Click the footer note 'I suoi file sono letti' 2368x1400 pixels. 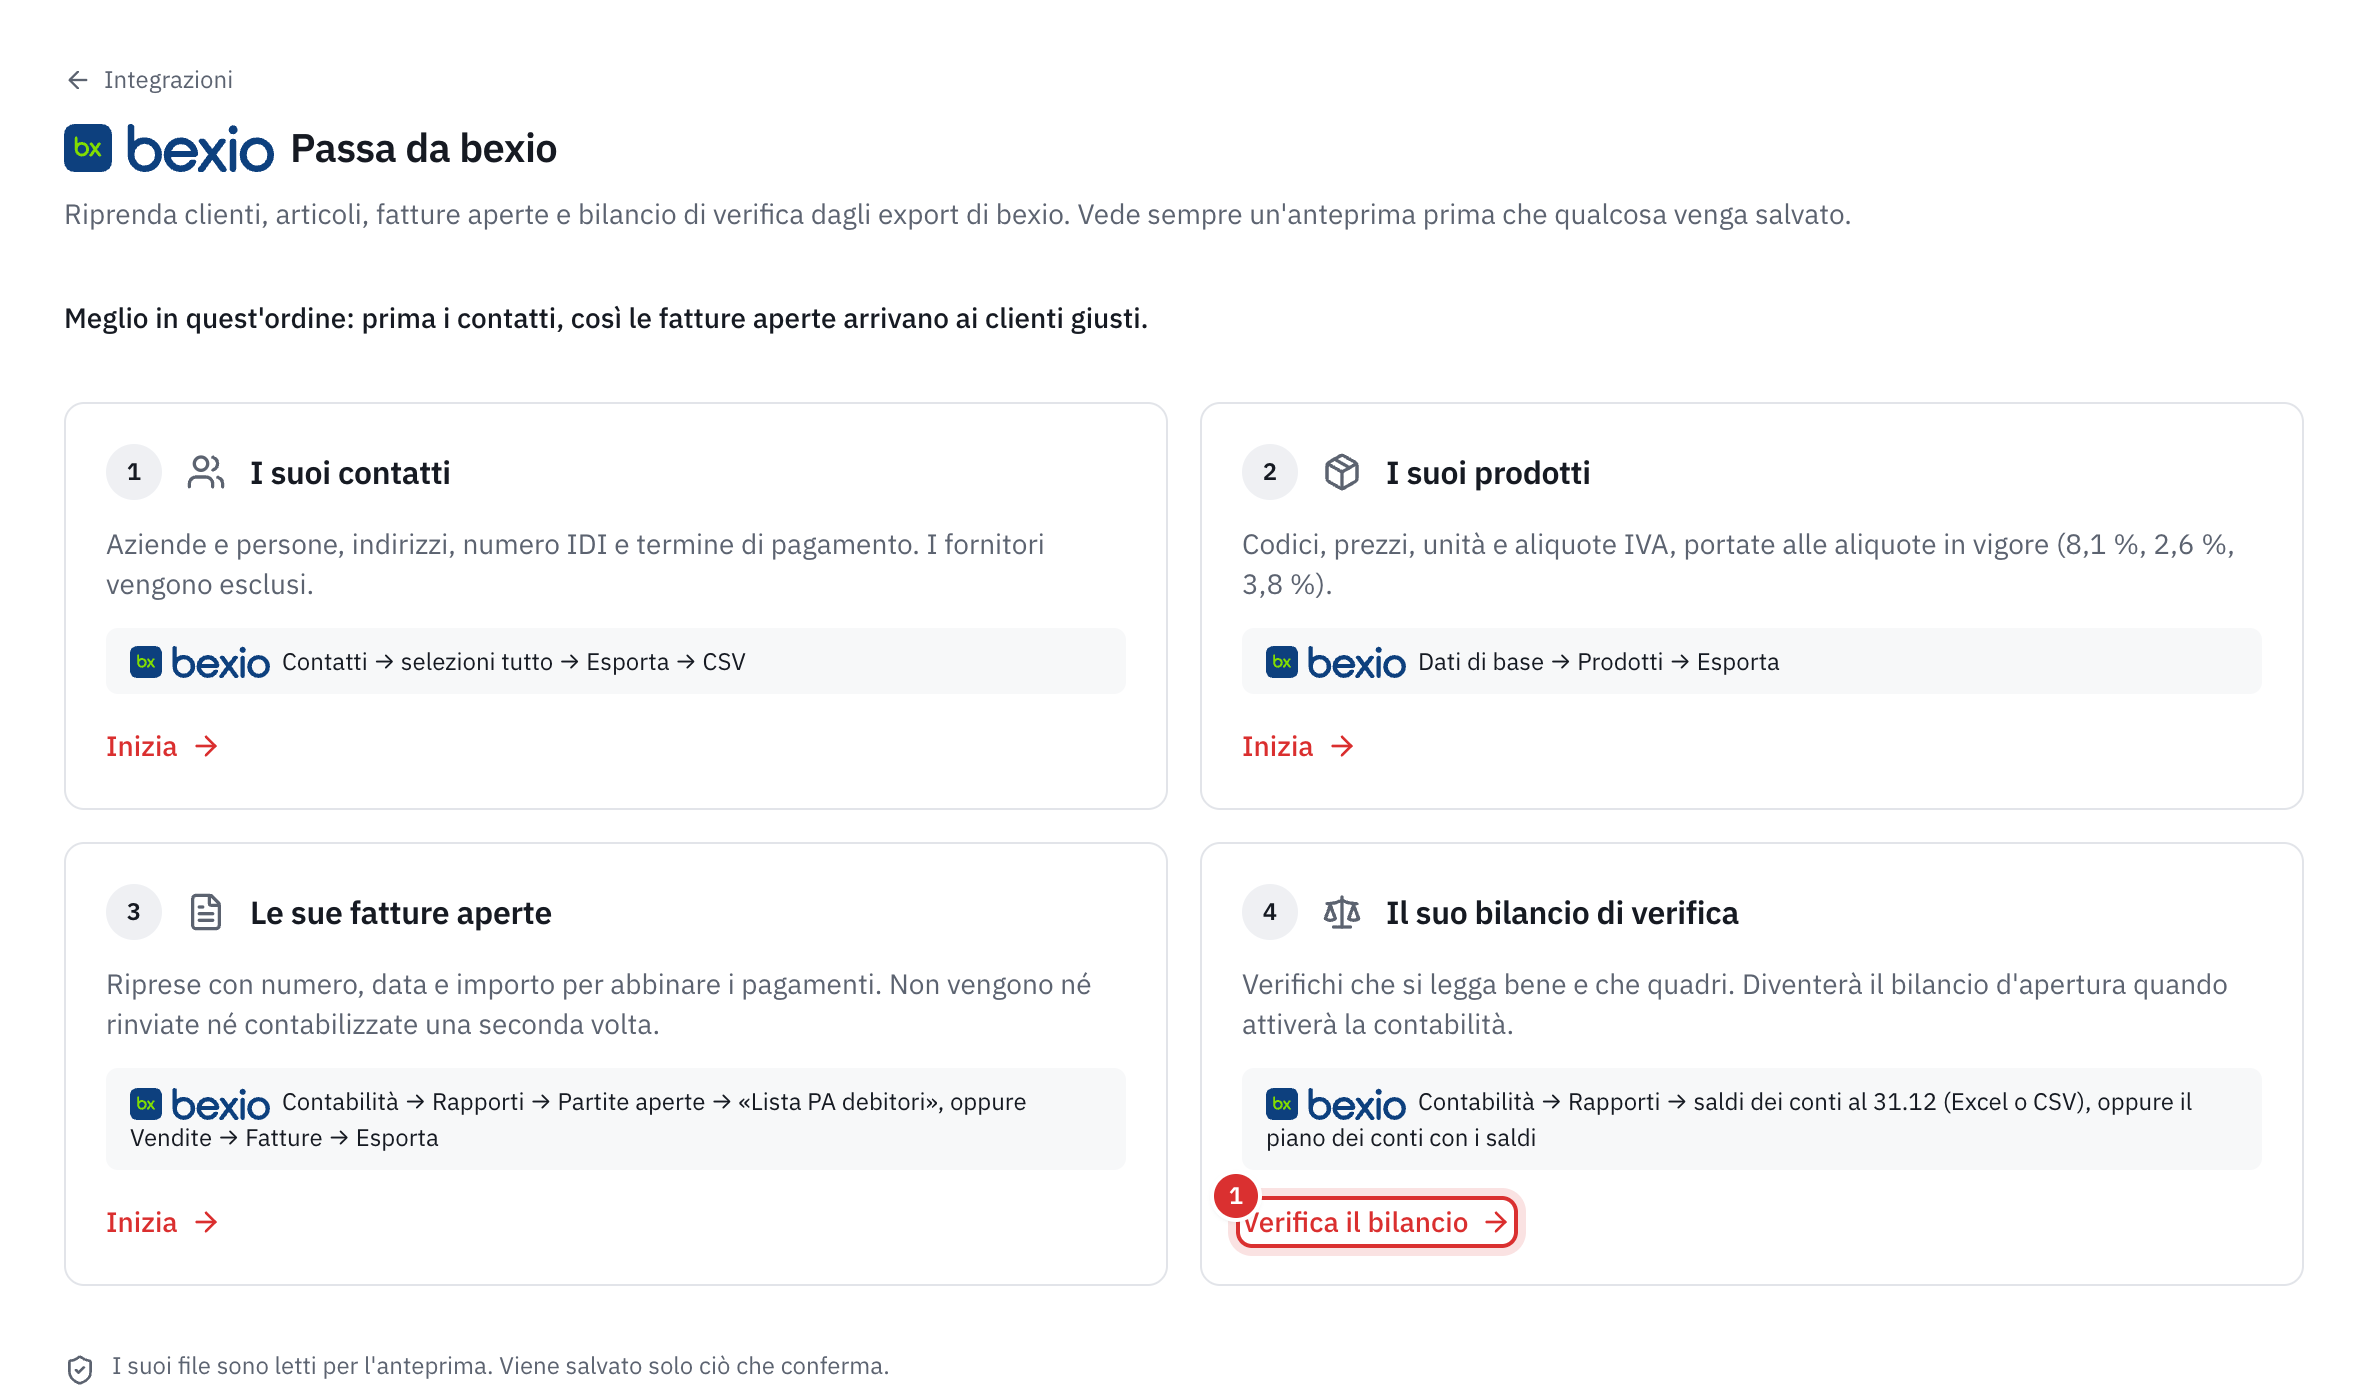click(500, 1366)
